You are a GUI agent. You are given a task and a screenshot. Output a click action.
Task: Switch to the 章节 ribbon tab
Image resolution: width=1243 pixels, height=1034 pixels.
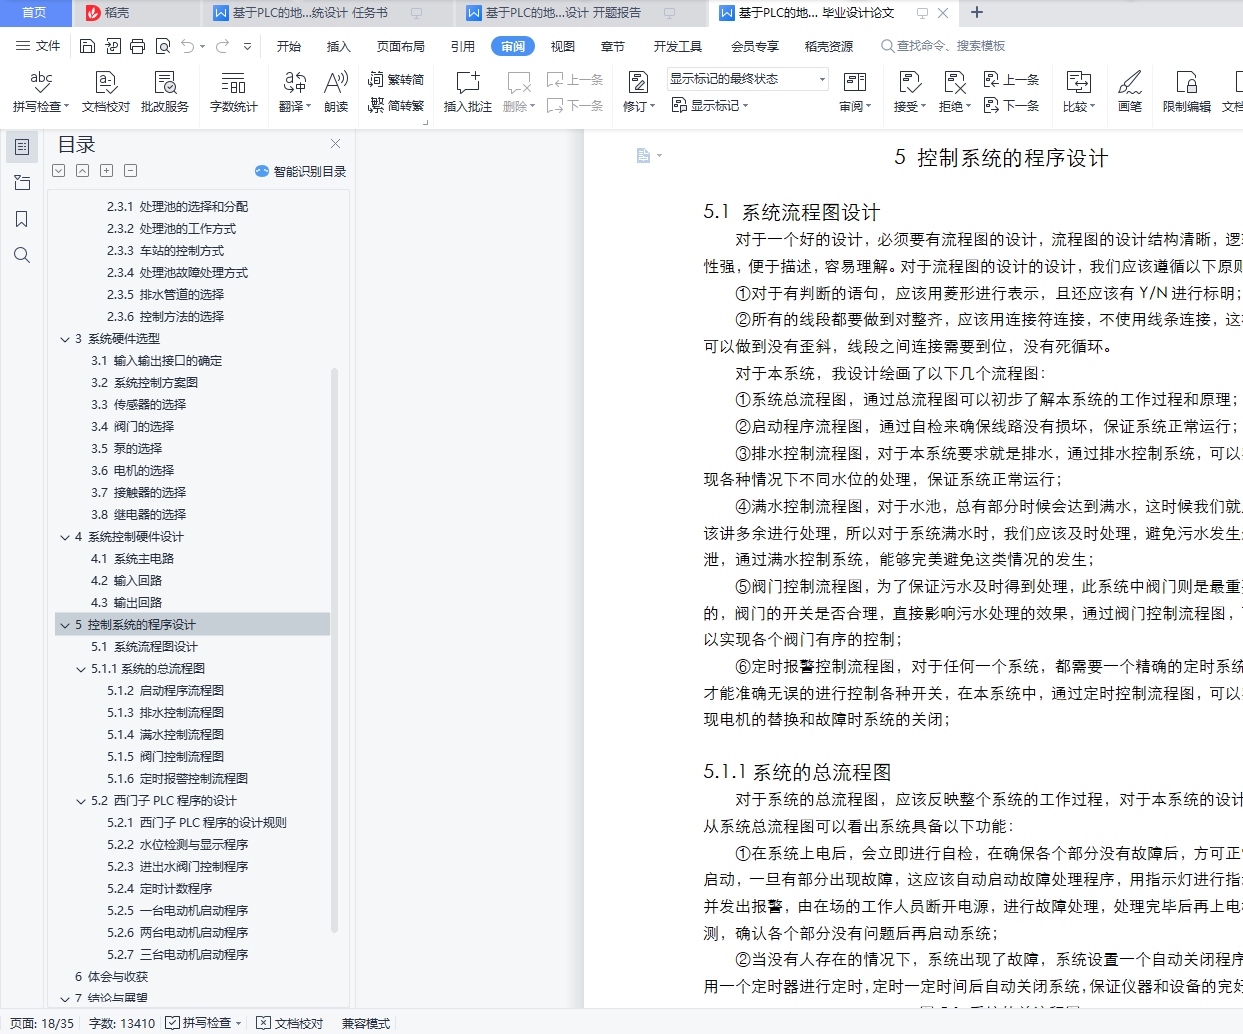[x=613, y=46]
